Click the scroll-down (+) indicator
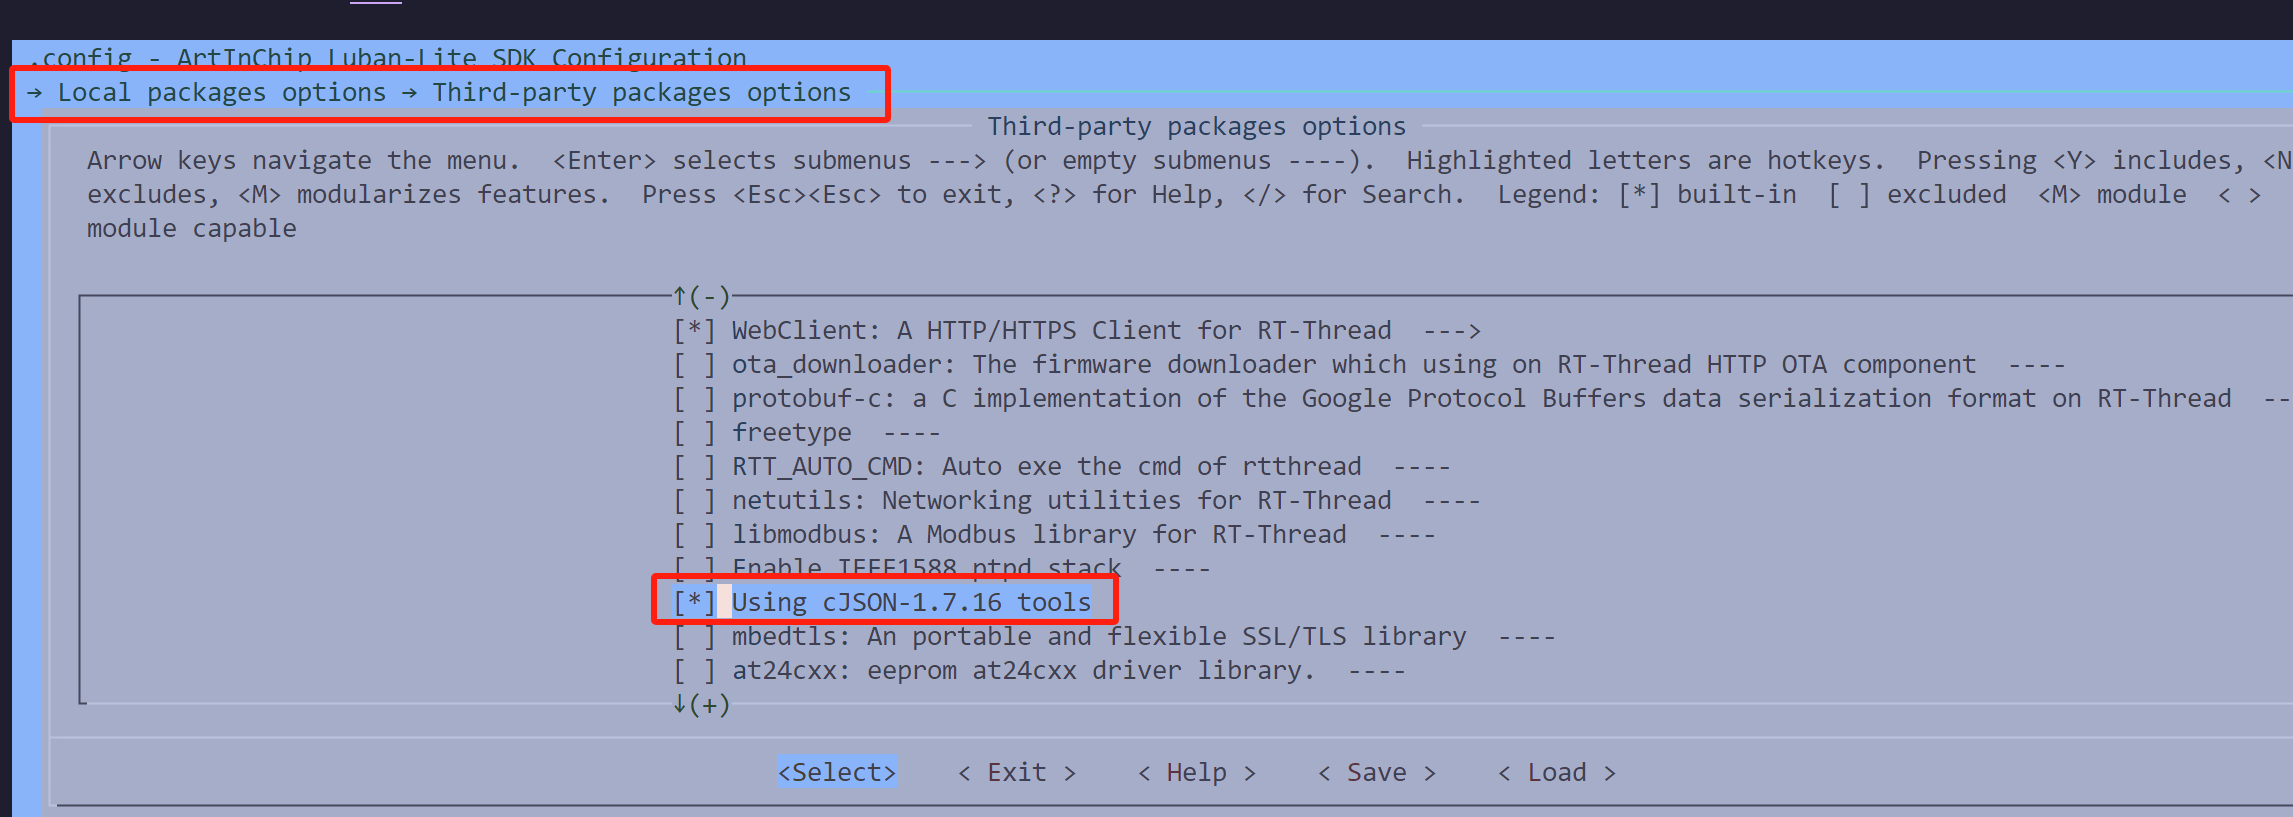The width and height of the screenshot is (2293, 817). coord(701,705)
